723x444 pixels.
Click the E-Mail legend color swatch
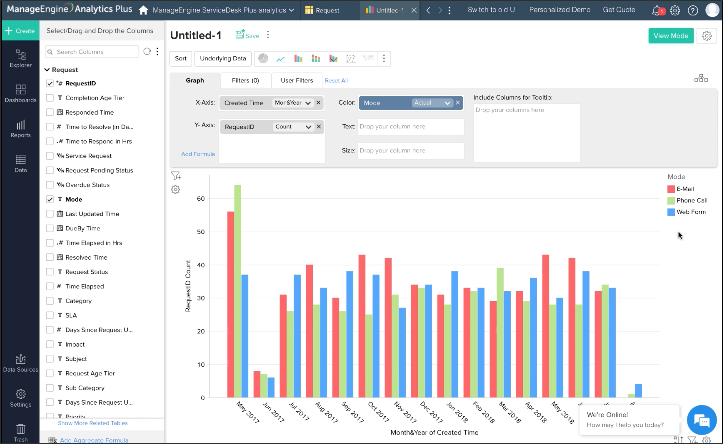pyautogui.click(x=671, y=188)
